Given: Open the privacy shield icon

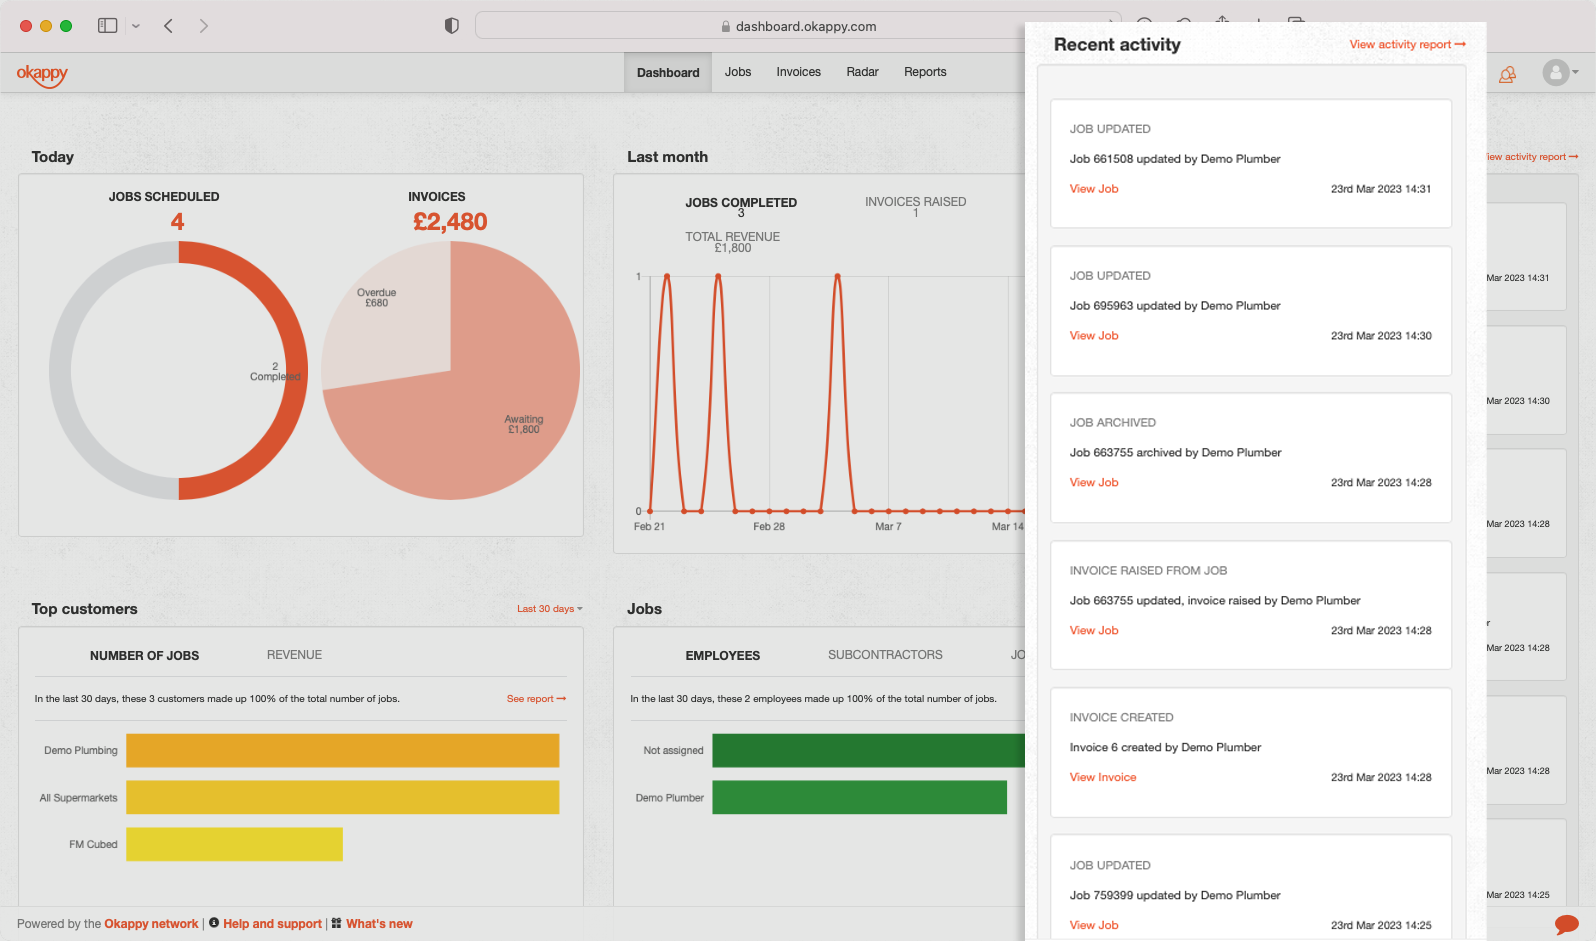Looking at the screenshot, I should pos(452,26).
